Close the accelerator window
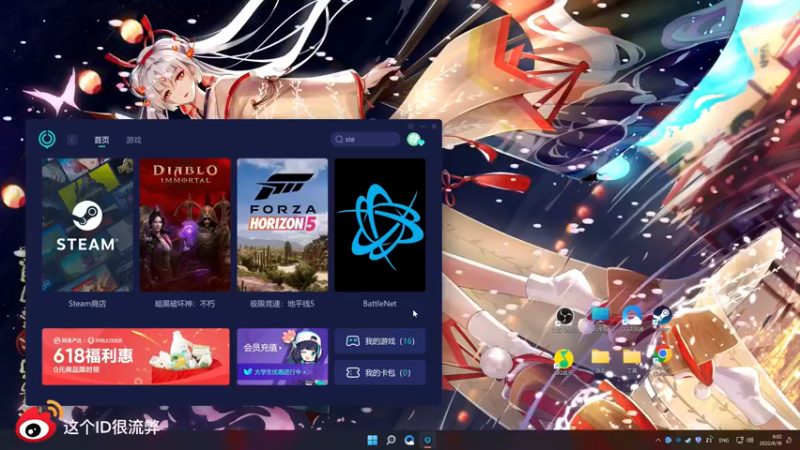Viewport: 800px width, 450px height. (434, 126)
